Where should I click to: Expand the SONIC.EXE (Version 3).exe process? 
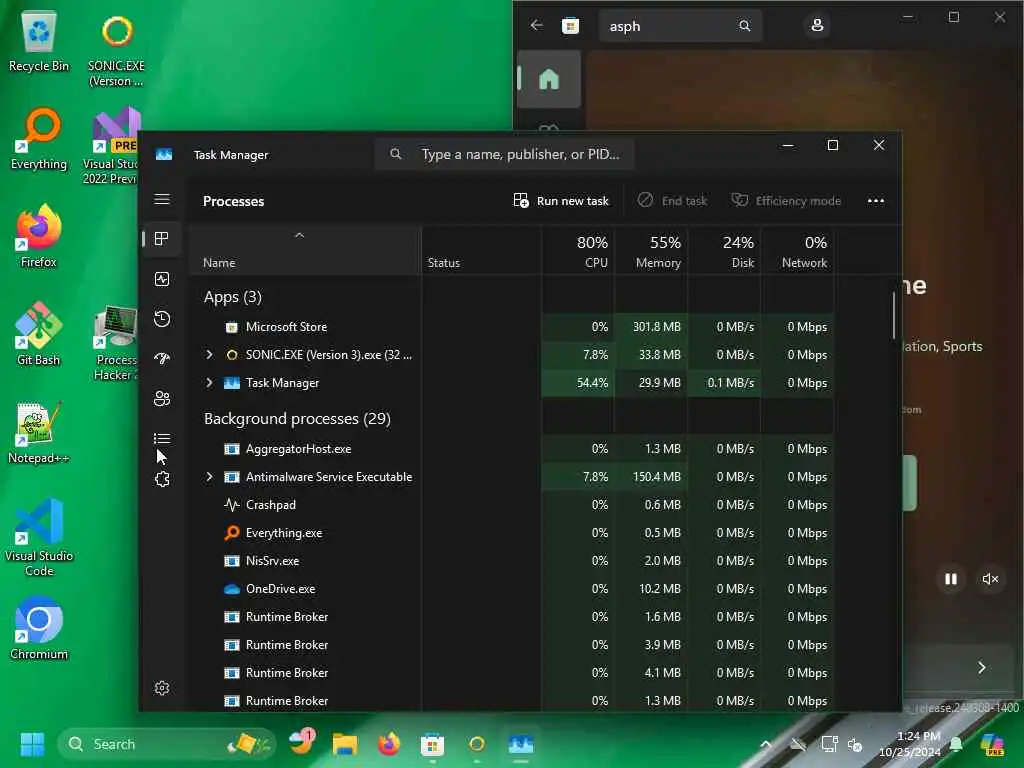click(209, 355)
